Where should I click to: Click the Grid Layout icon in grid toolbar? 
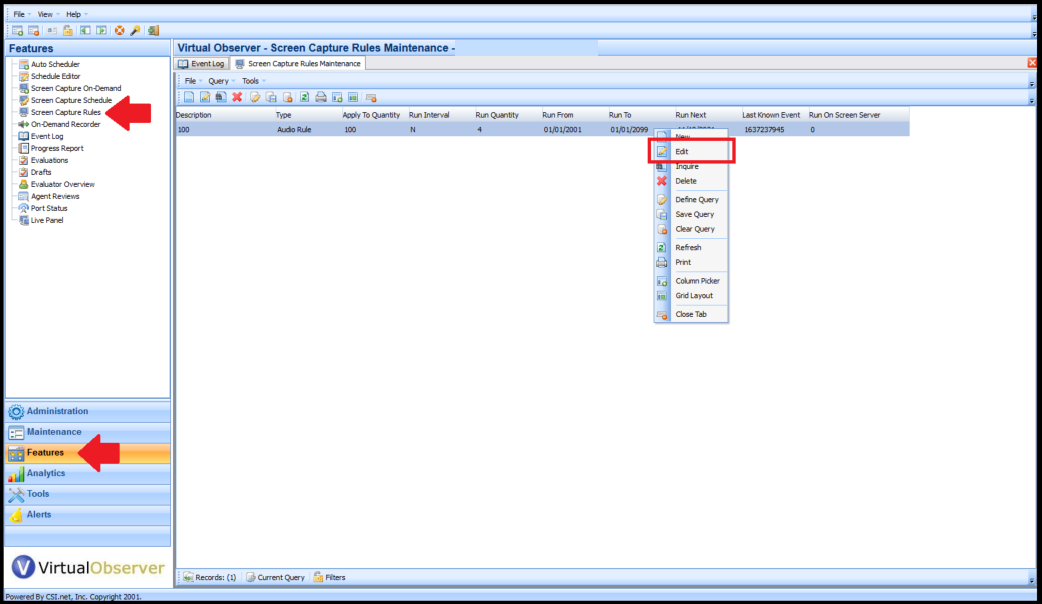click(x=353, y=98)
